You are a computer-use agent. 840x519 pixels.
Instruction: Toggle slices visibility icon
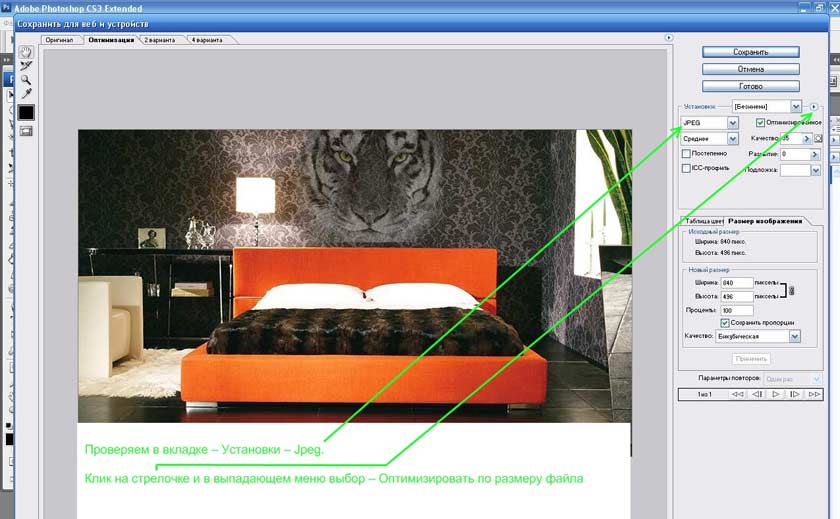click(26, 130)
